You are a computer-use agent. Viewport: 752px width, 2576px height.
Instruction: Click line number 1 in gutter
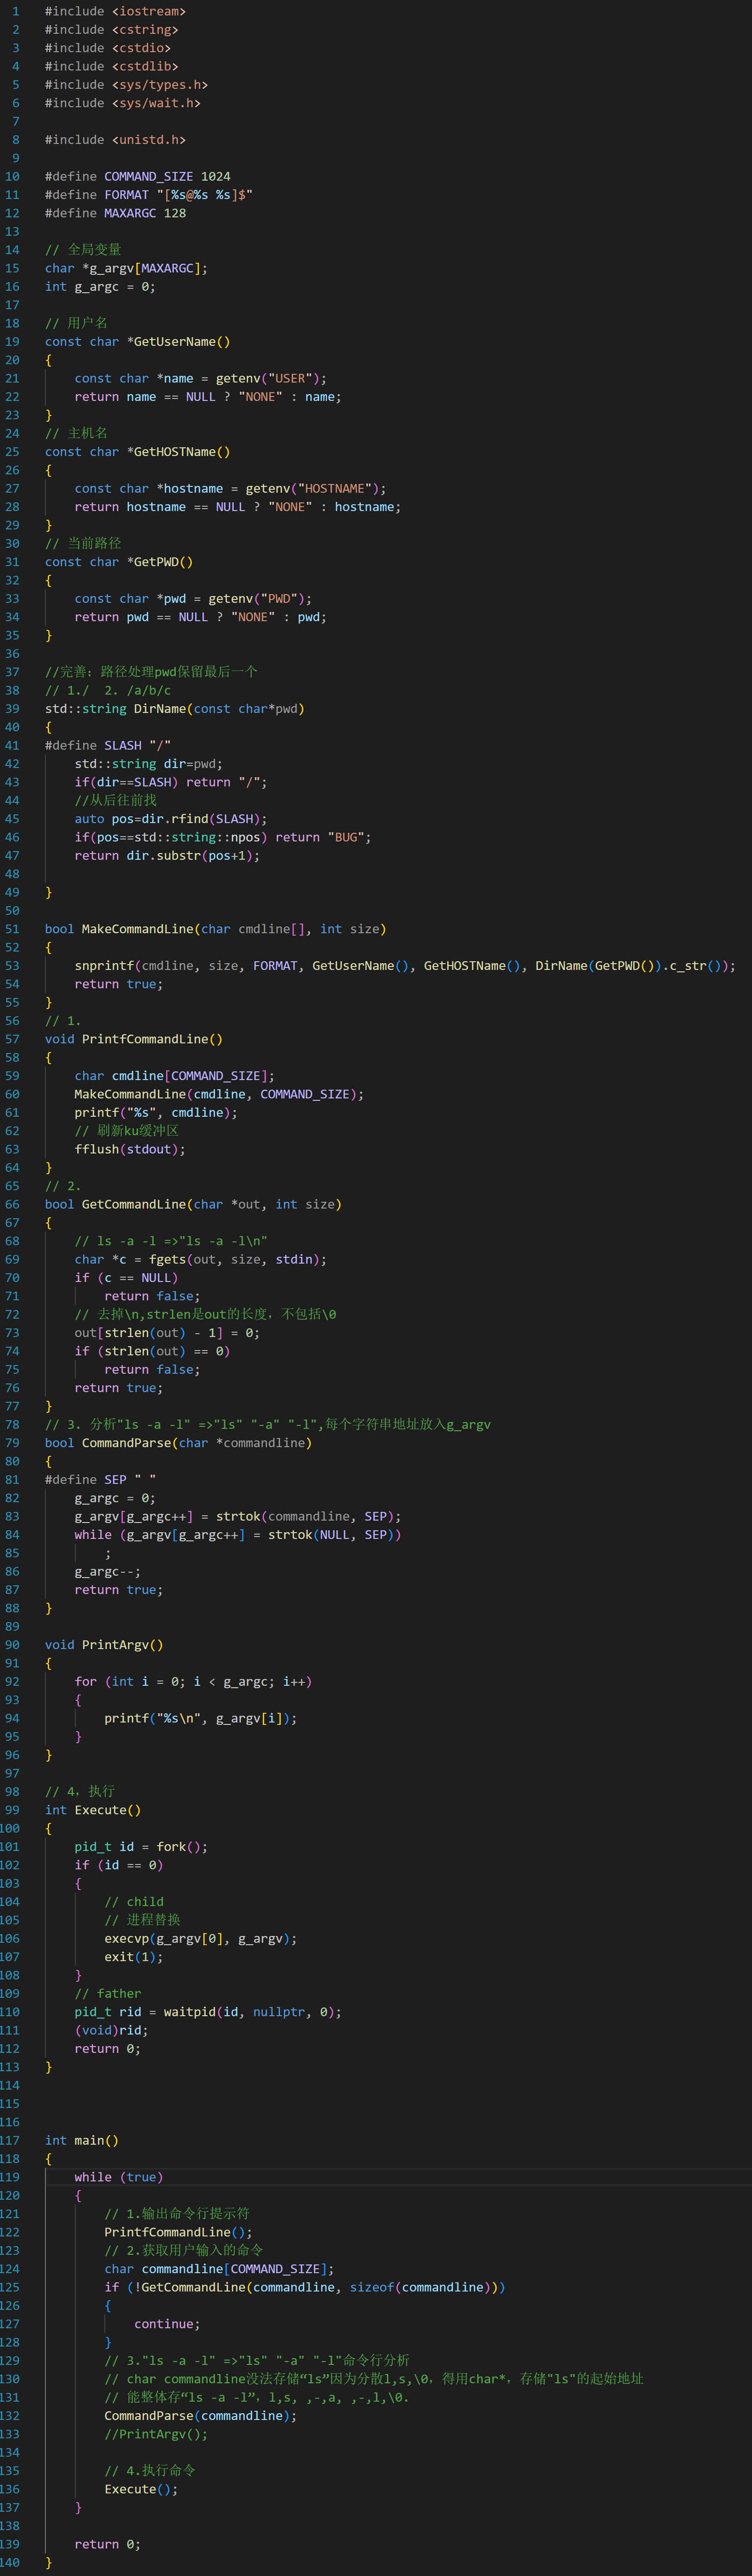pyautogui.click(x=16, y=11)
